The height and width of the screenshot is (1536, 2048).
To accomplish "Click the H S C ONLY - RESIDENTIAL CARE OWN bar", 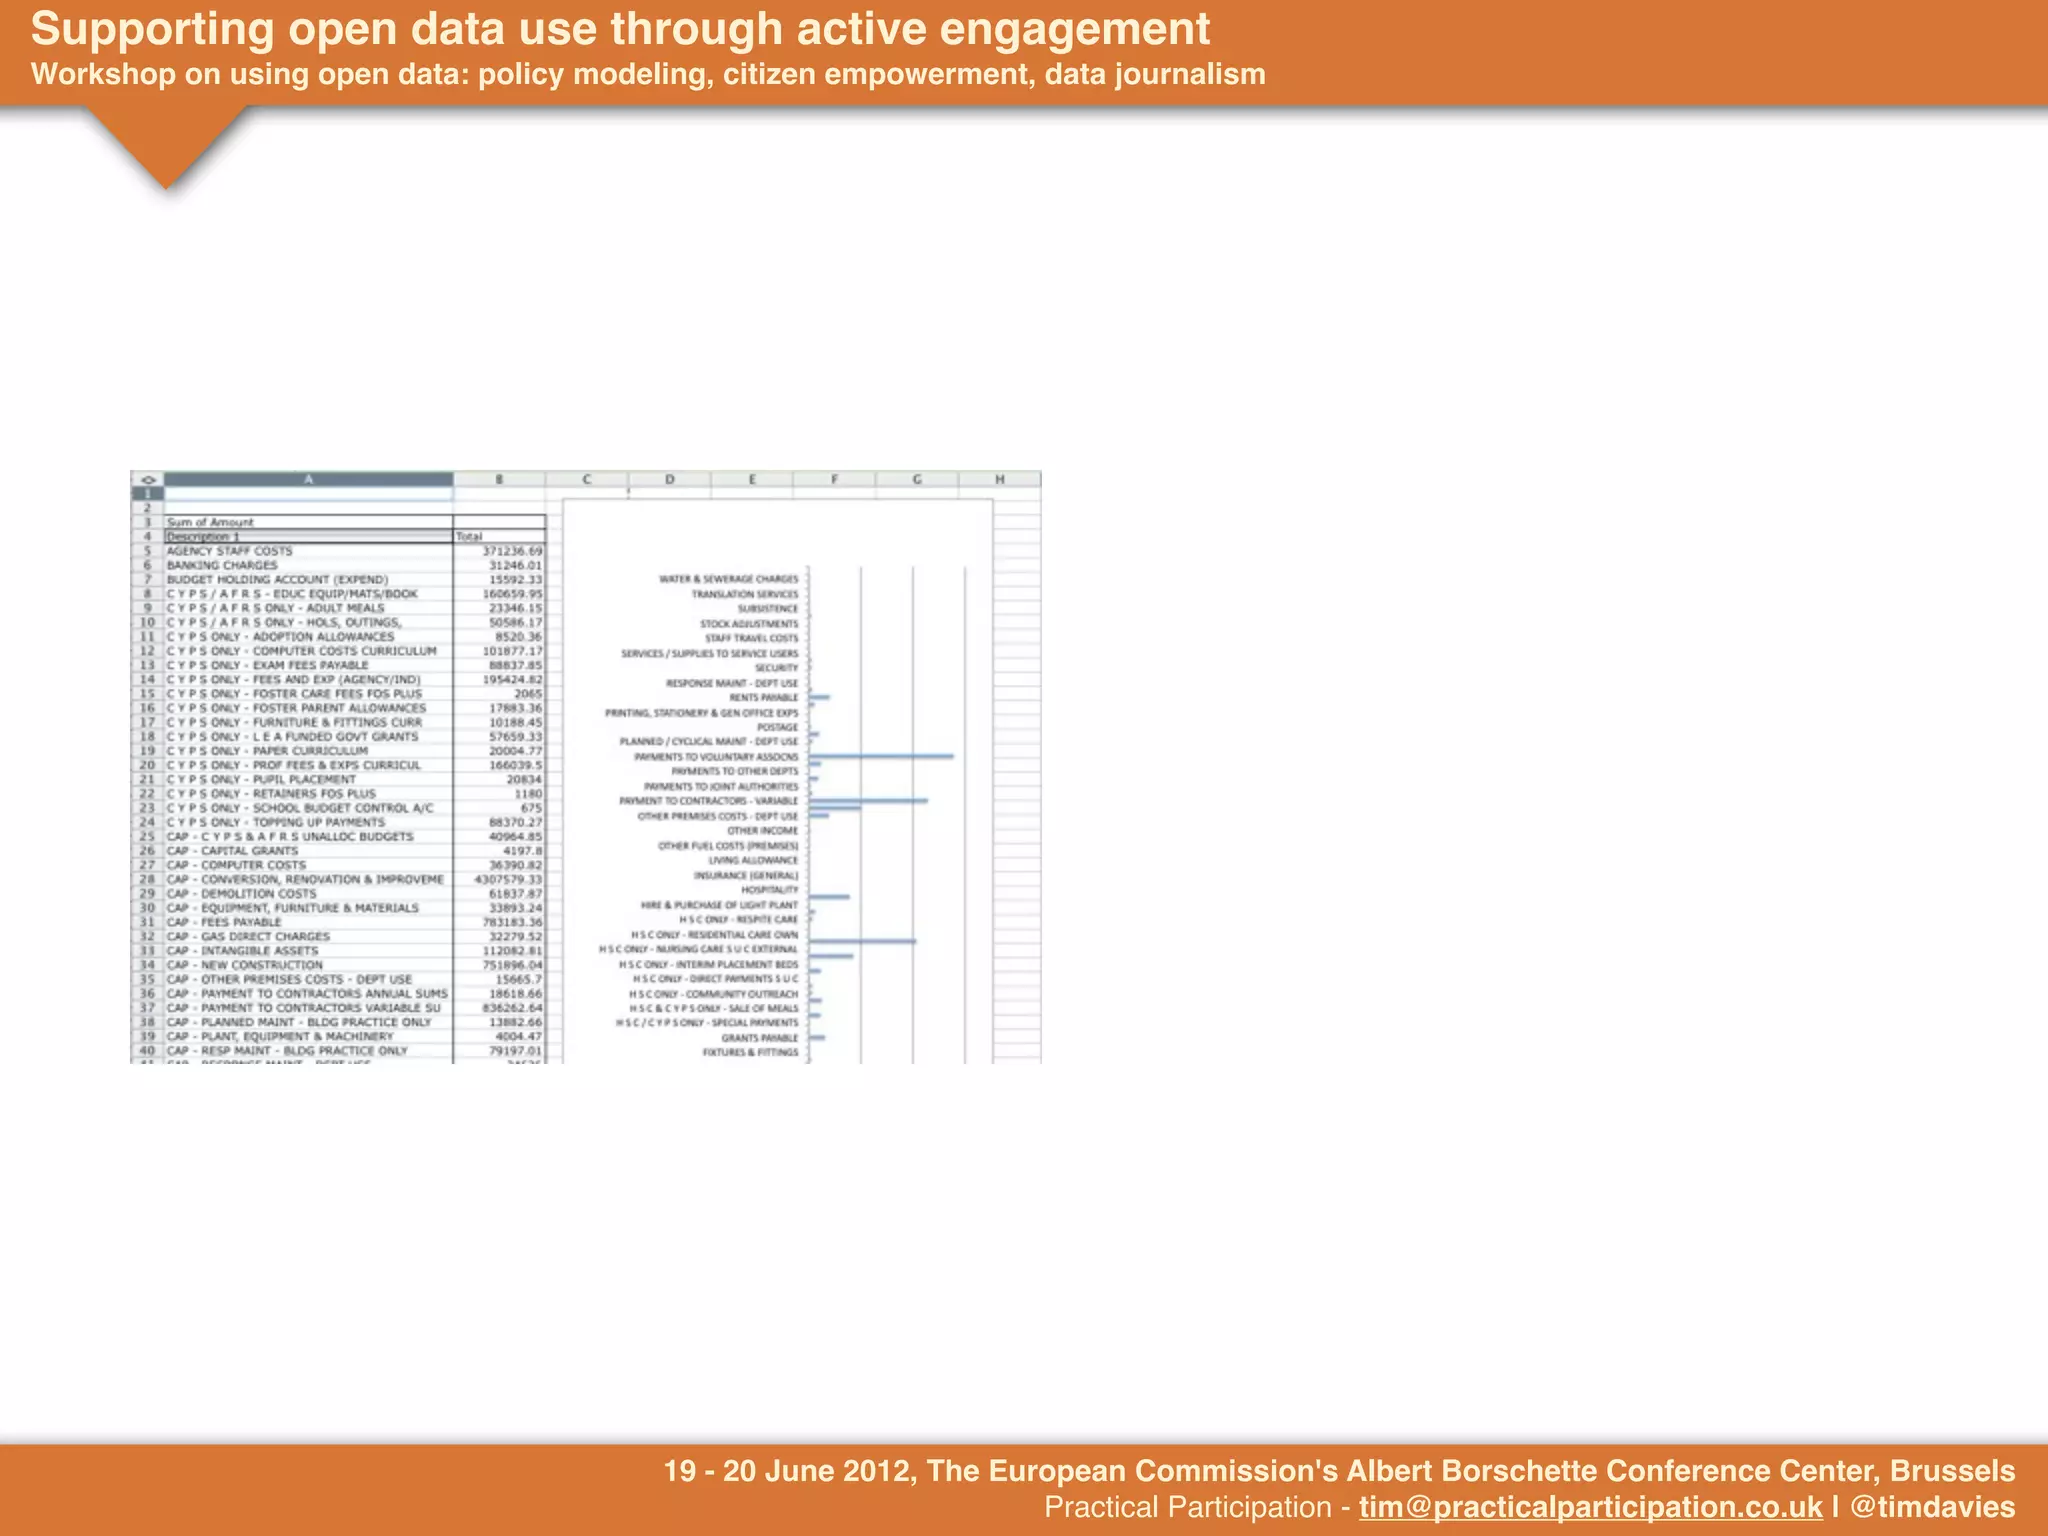I will tap(862, 941).
